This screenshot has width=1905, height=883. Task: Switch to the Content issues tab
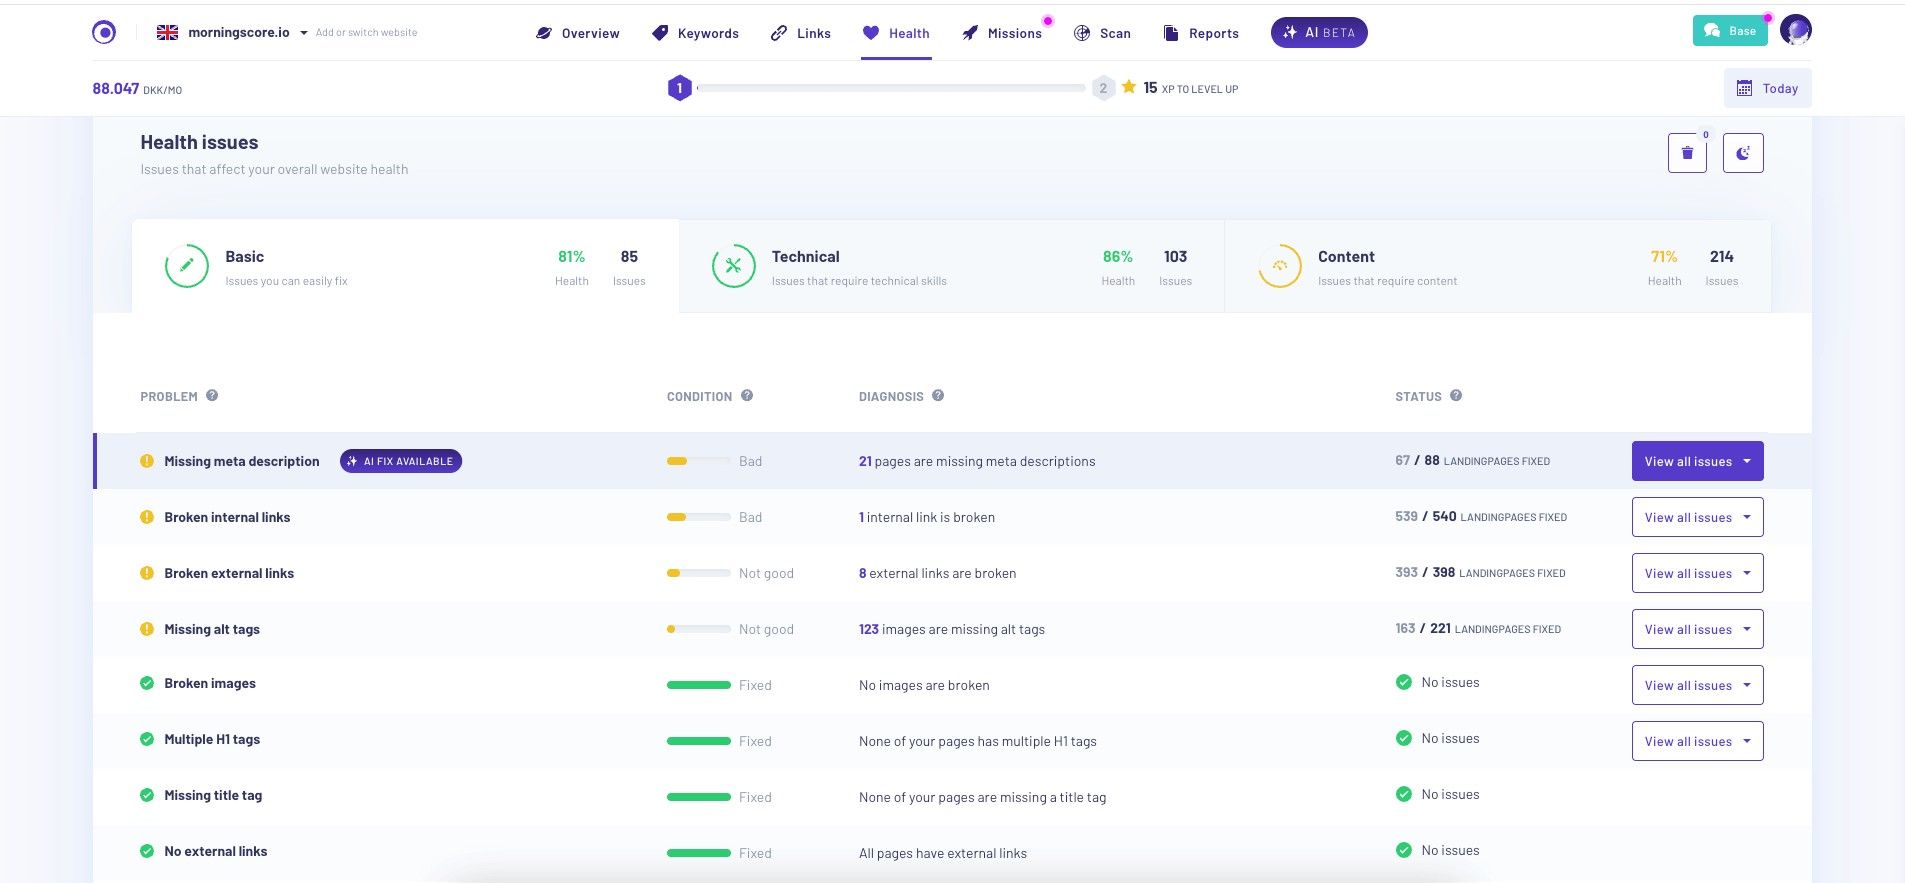[1496, 267]
